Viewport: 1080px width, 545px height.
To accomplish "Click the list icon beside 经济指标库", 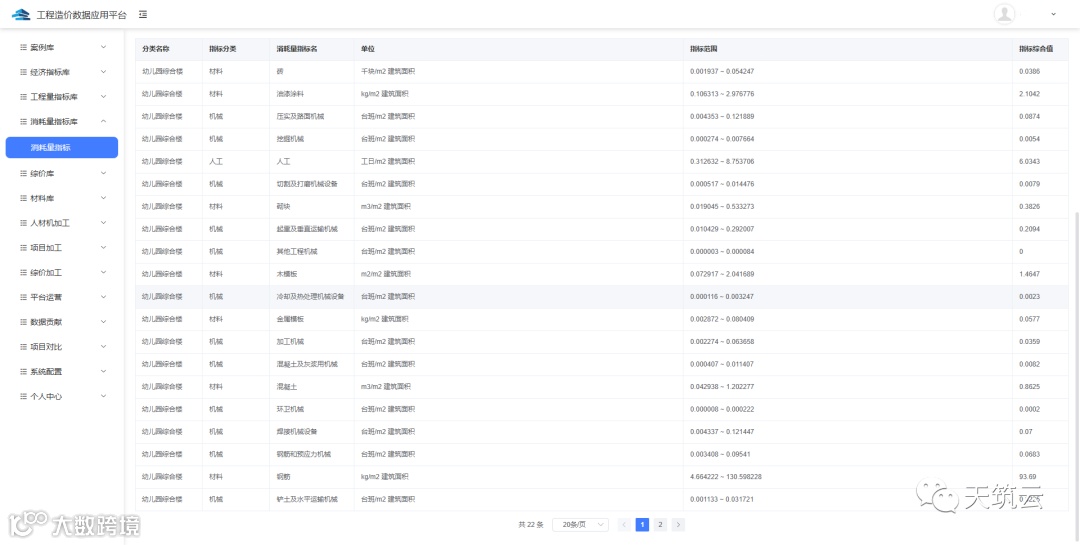I will click(23, 72).
